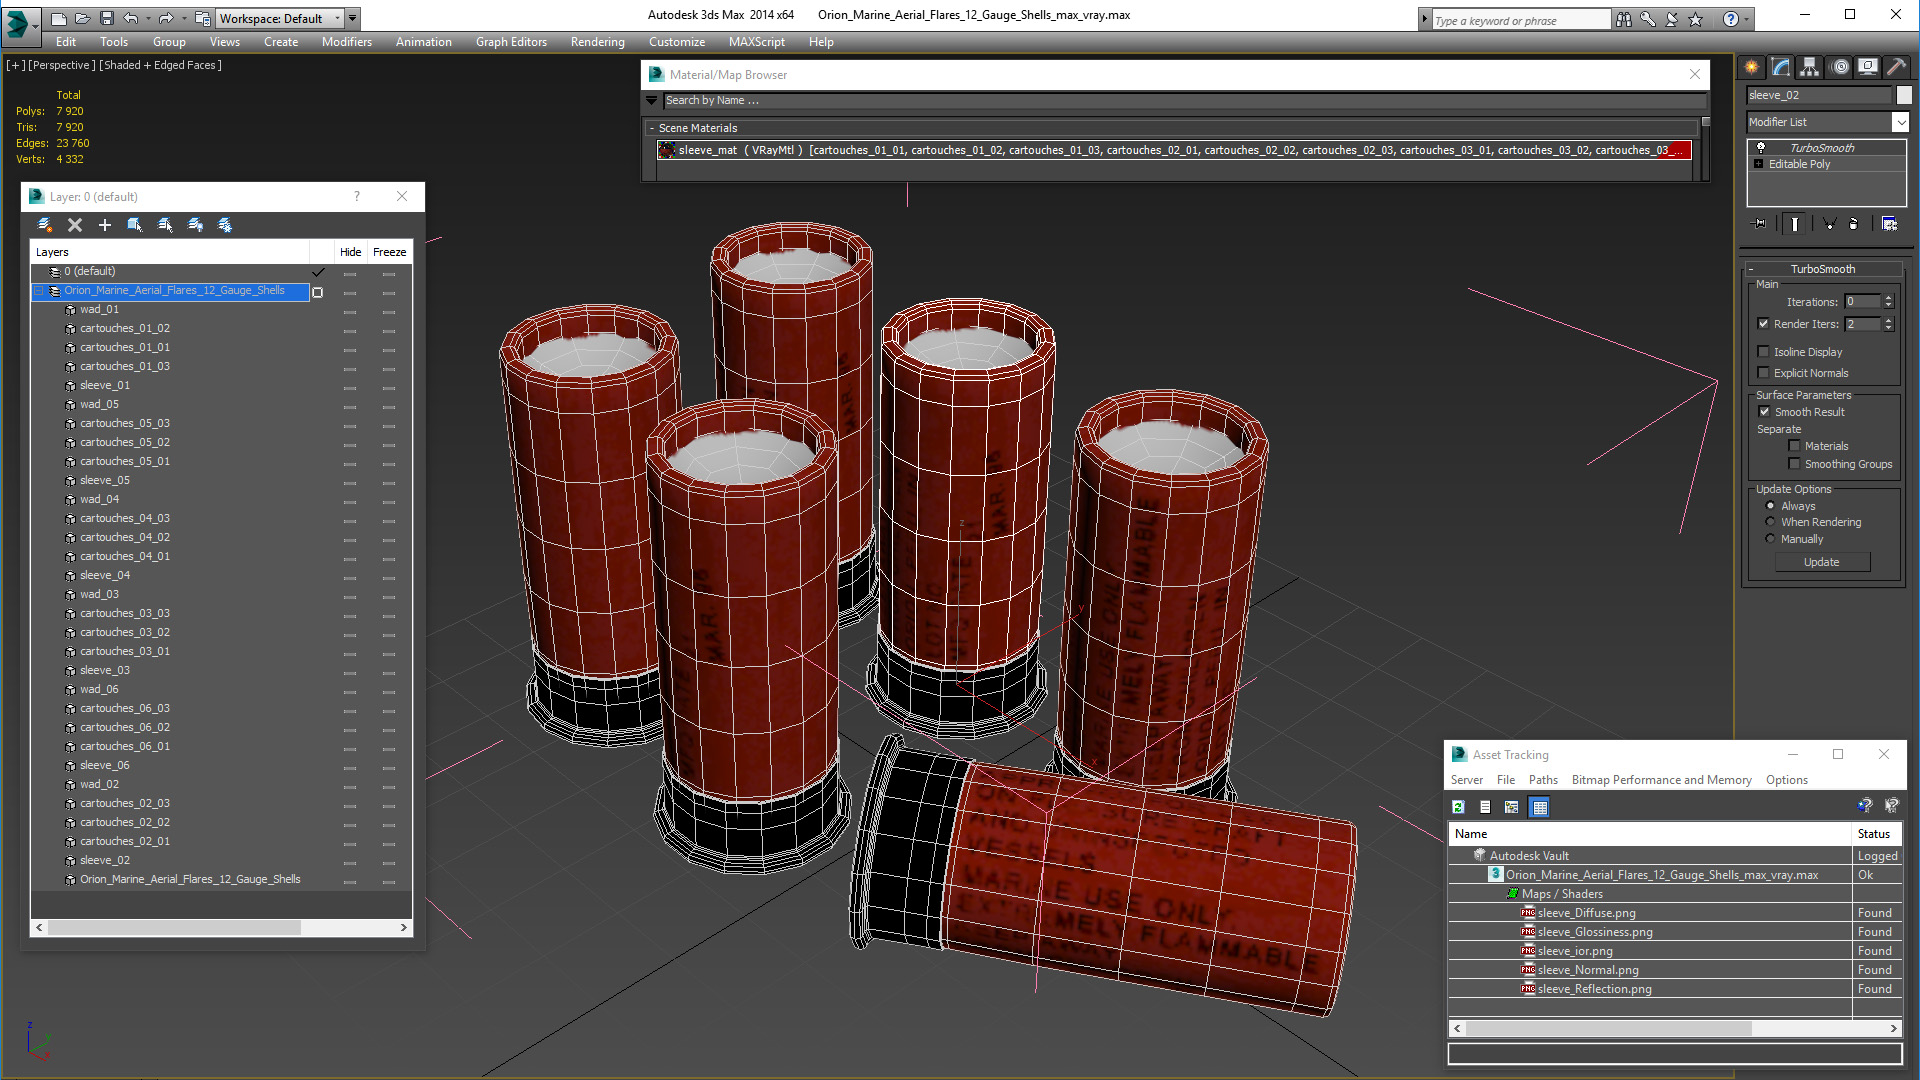Switch to the Display command panel tab
This screenshot has width=1920, height=1080.
coord(1868,67)
